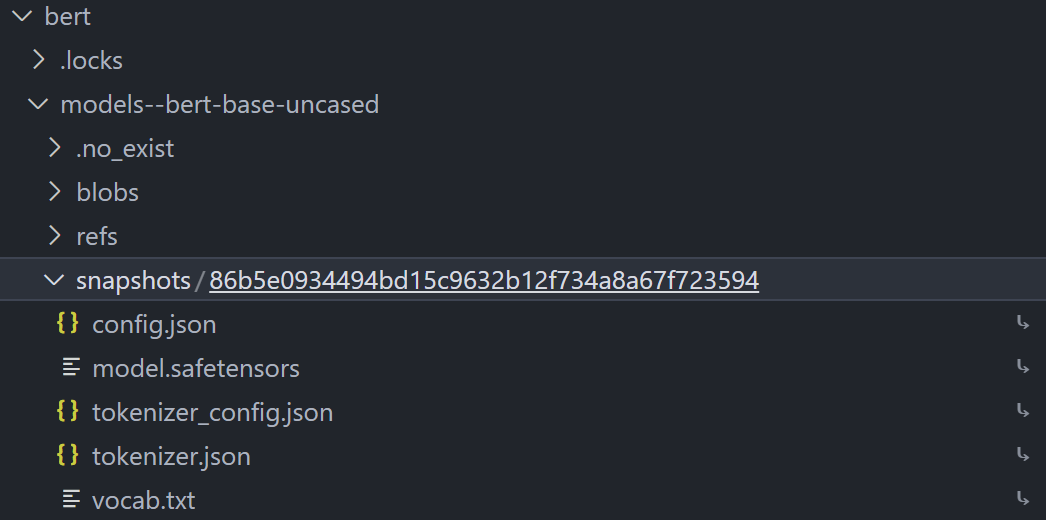1046x520 pixels.
Task: Expand the .no_exist folder chevron
Action: [x=55, y=148]
